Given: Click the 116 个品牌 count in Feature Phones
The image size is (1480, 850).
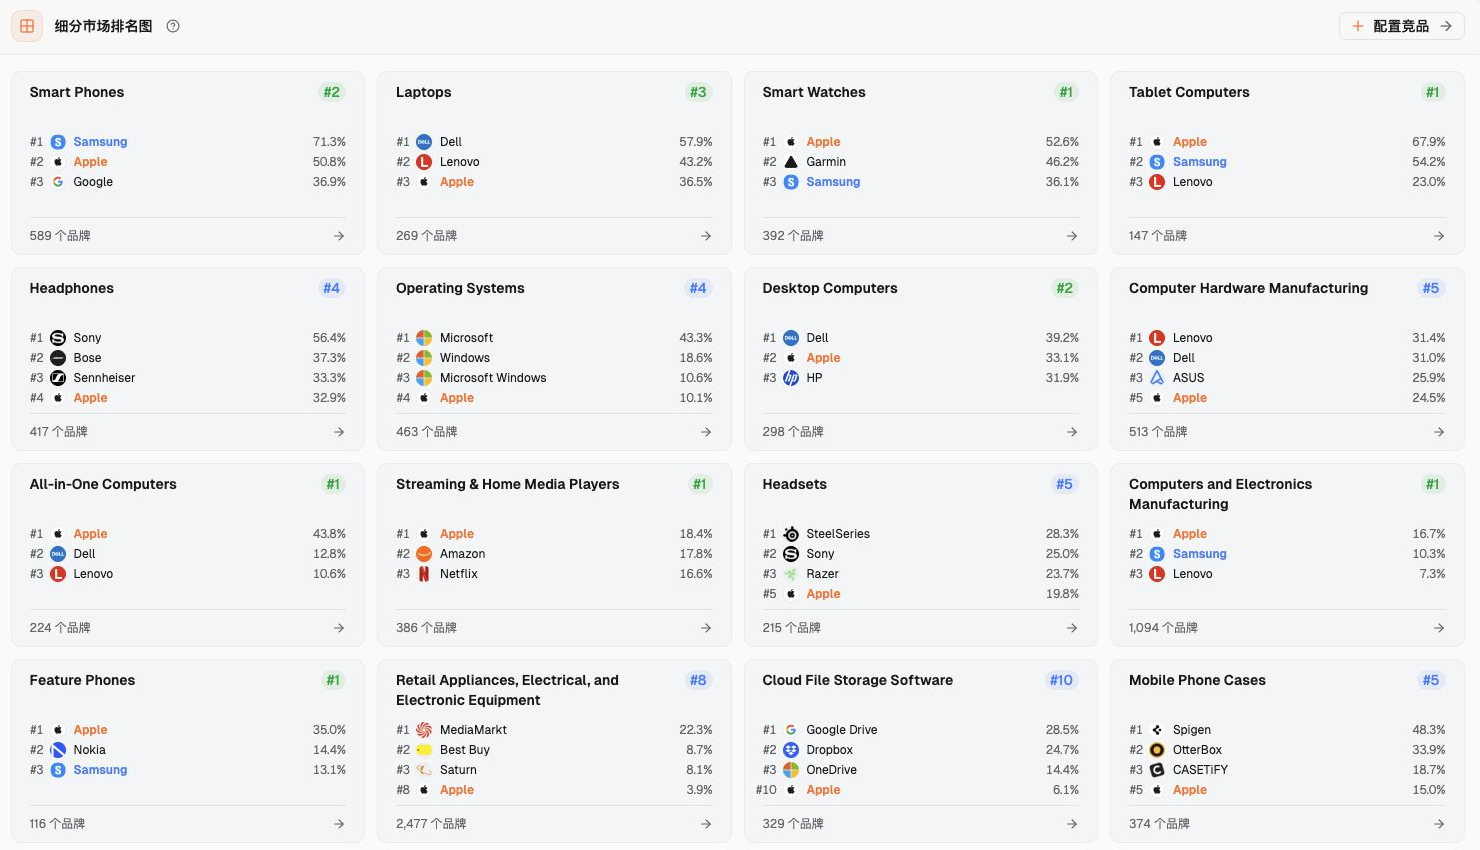Looking at the screenshot, I should click(x=57, y=824).
